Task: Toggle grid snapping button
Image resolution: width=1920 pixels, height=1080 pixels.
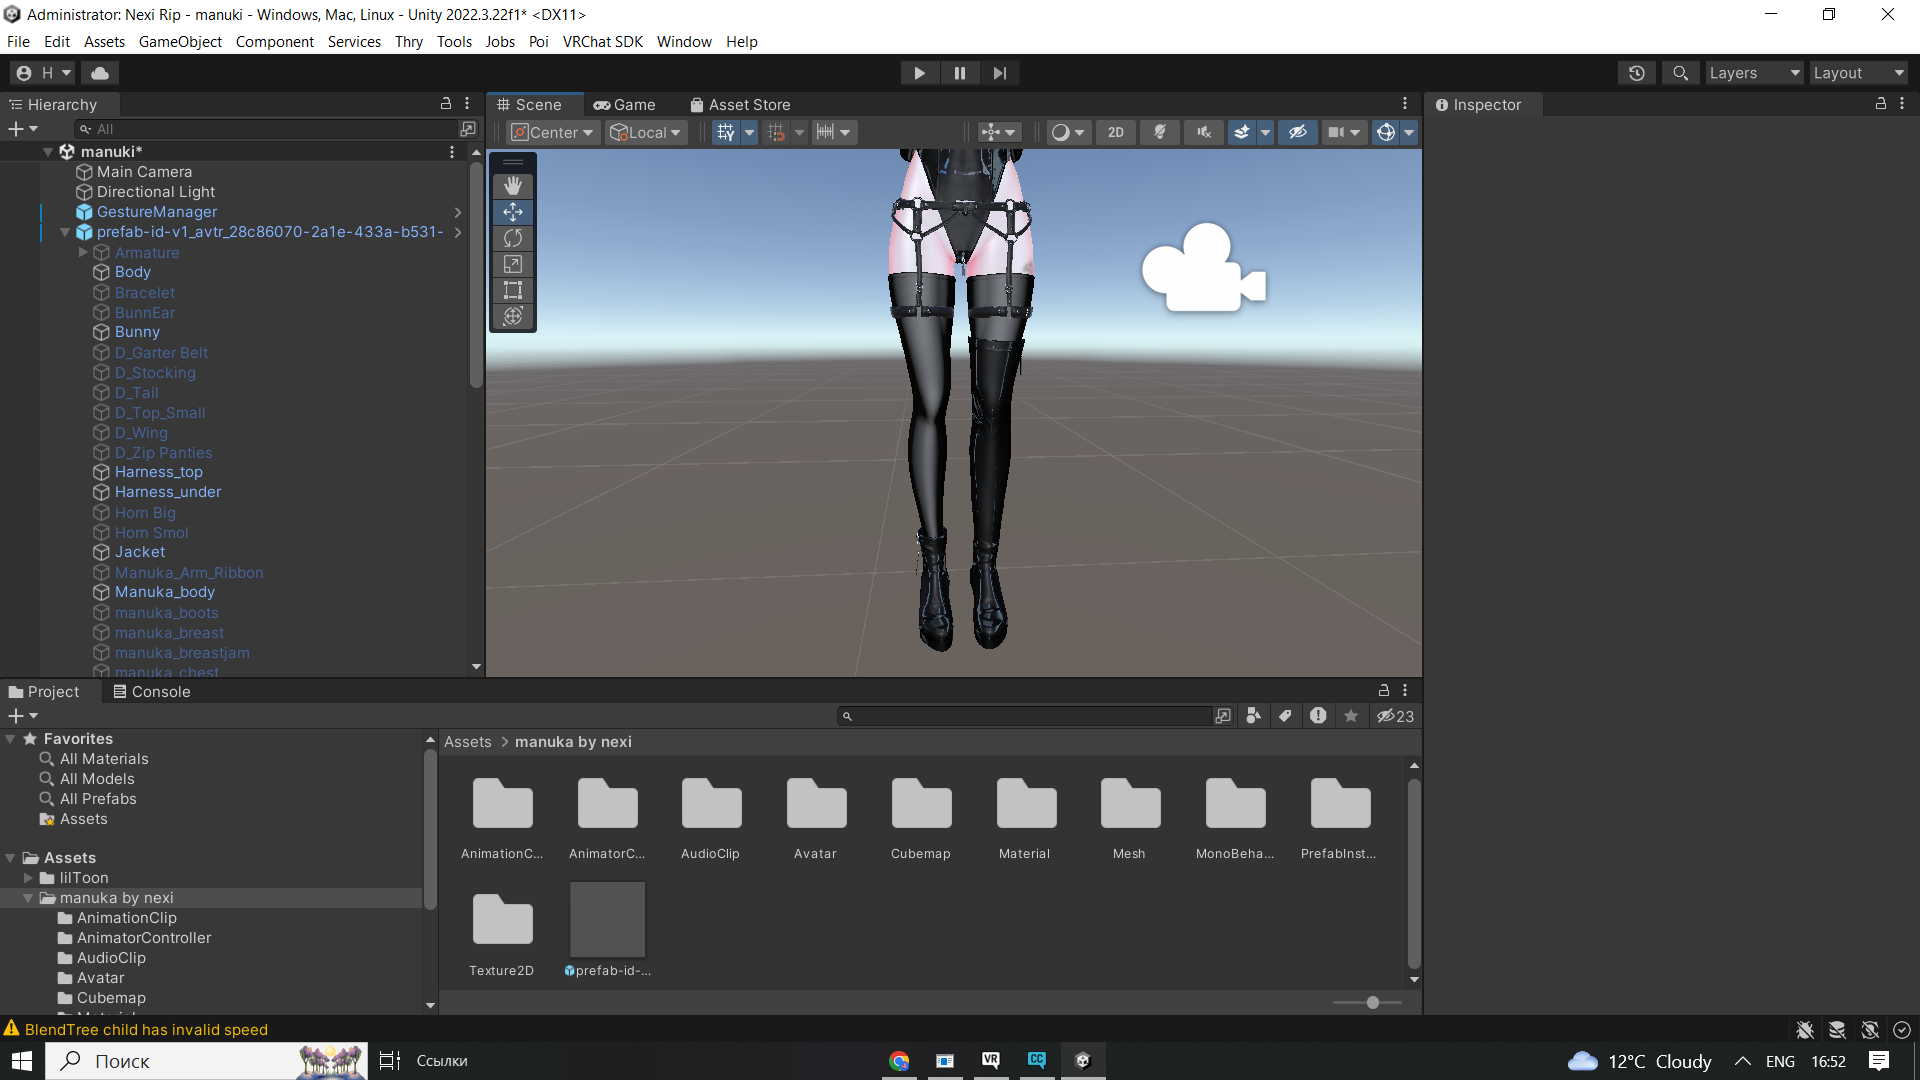Action: [x=776, y=132]
